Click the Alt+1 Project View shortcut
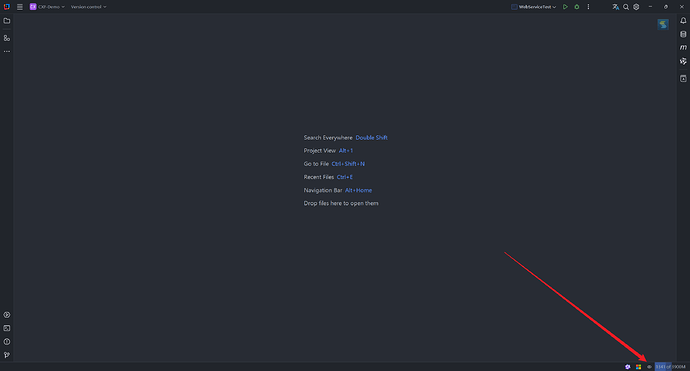 coord(346,151)
